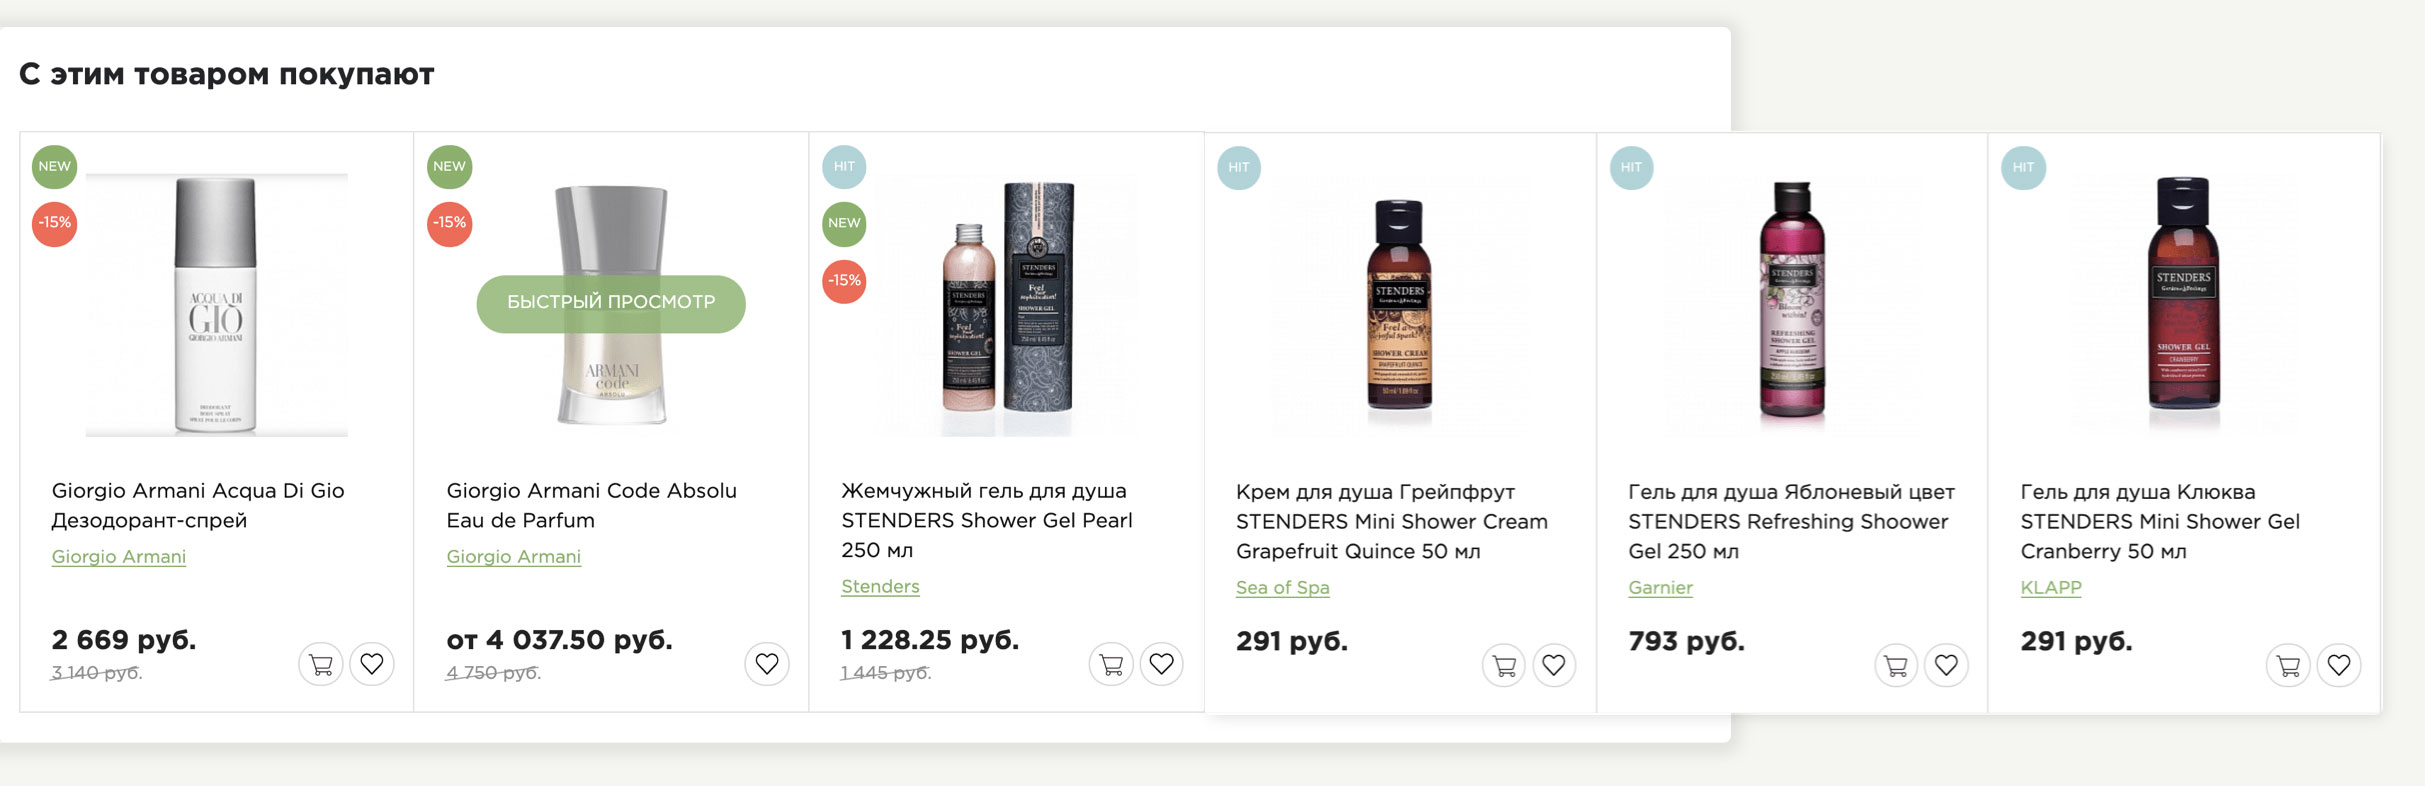Click heart icon on Яблоневый цвет gel

coord(1946,665)
